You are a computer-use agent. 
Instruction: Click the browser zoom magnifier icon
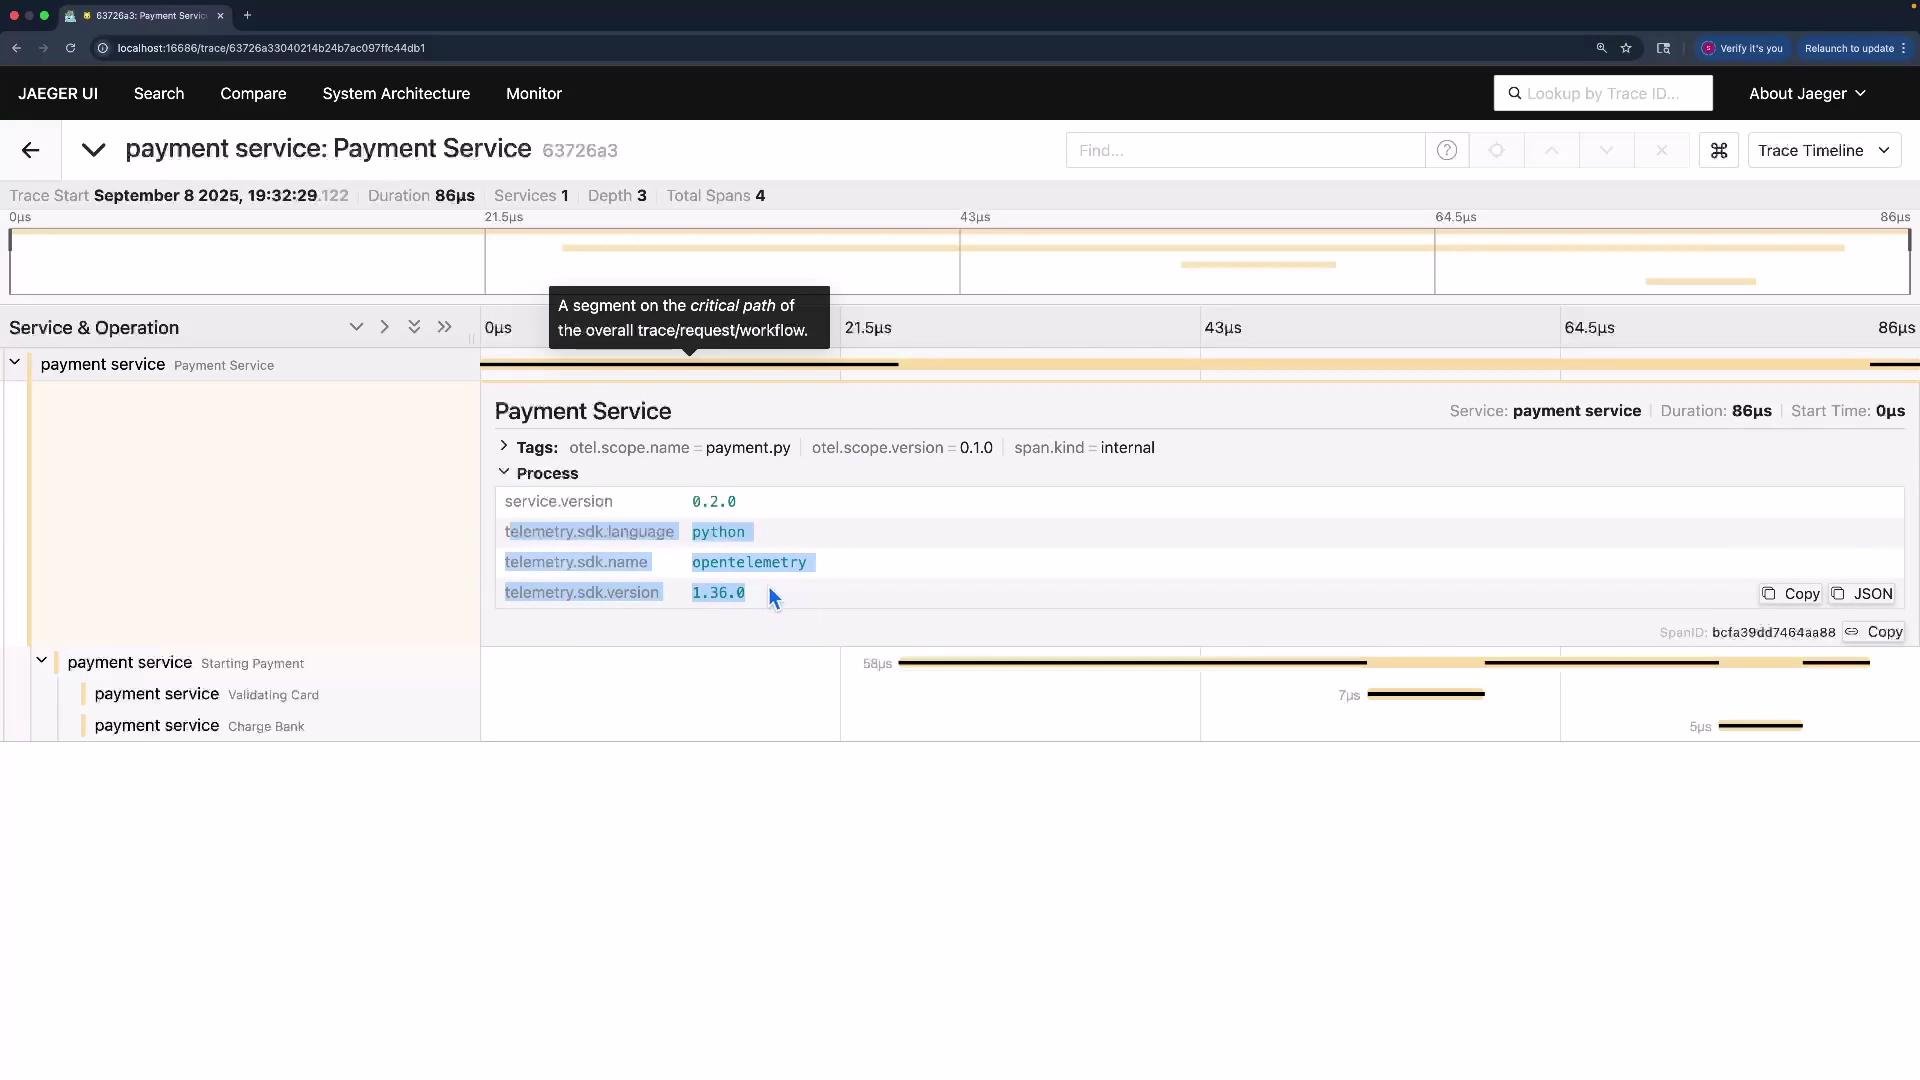click(x=1601, y=48)
